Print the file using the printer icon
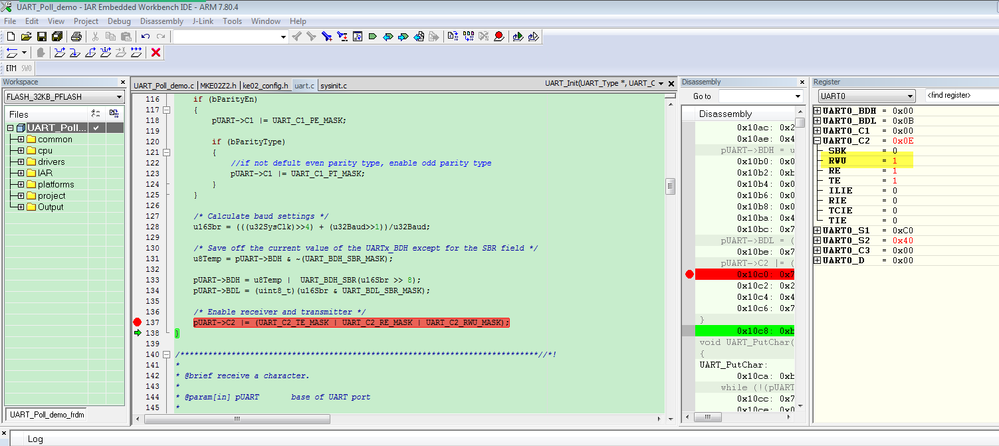The width and height of the screenshot is (999, 446). (76, 36)
